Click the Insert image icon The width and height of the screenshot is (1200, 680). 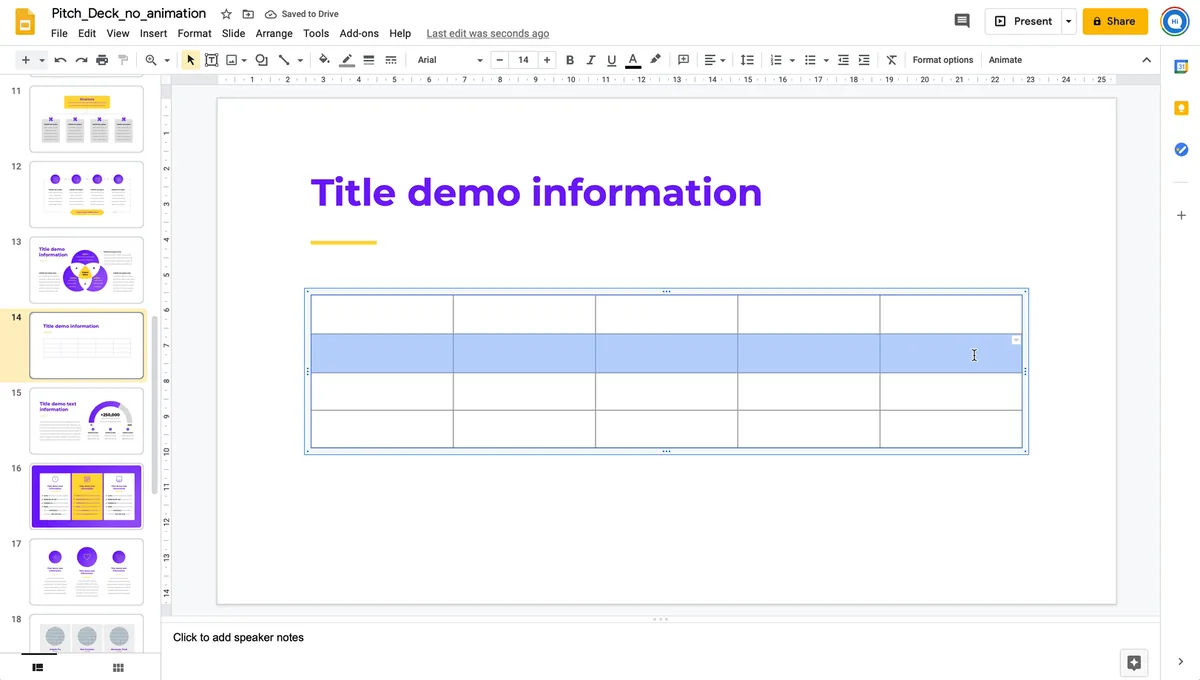tap(231, 60)
